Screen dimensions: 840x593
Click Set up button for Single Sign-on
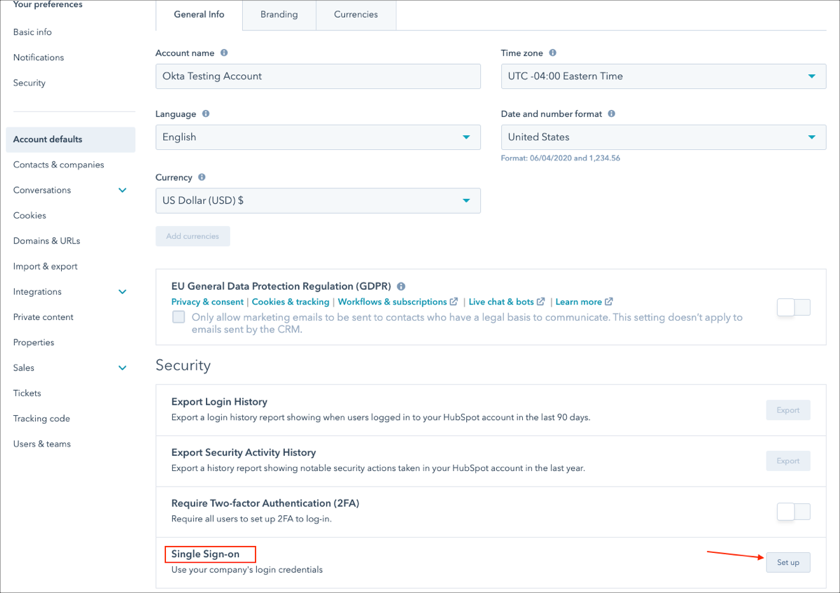tap(788, 562)
